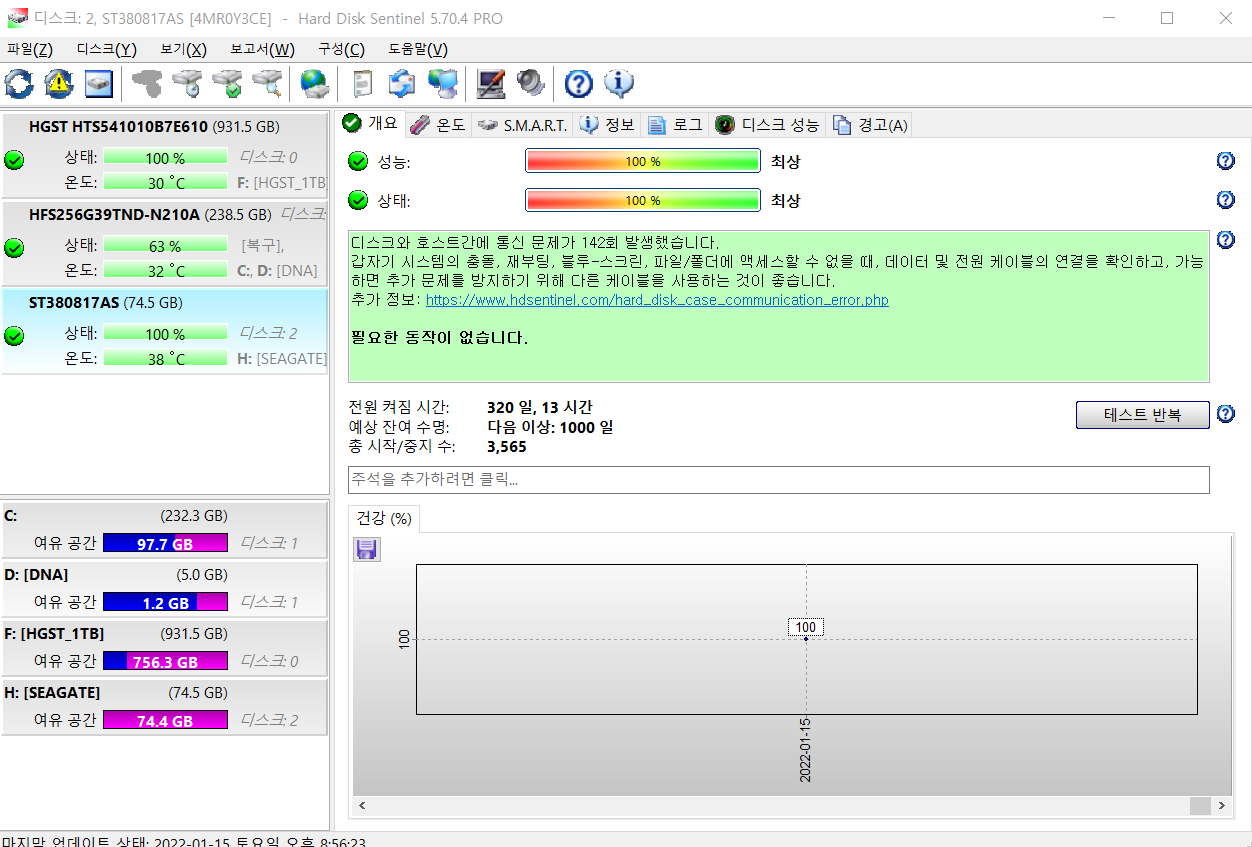The height and width of the screenshot is (847, 1252).
Task: Click the C: free space bar 97.7 GB
Action: coord(165,543)
